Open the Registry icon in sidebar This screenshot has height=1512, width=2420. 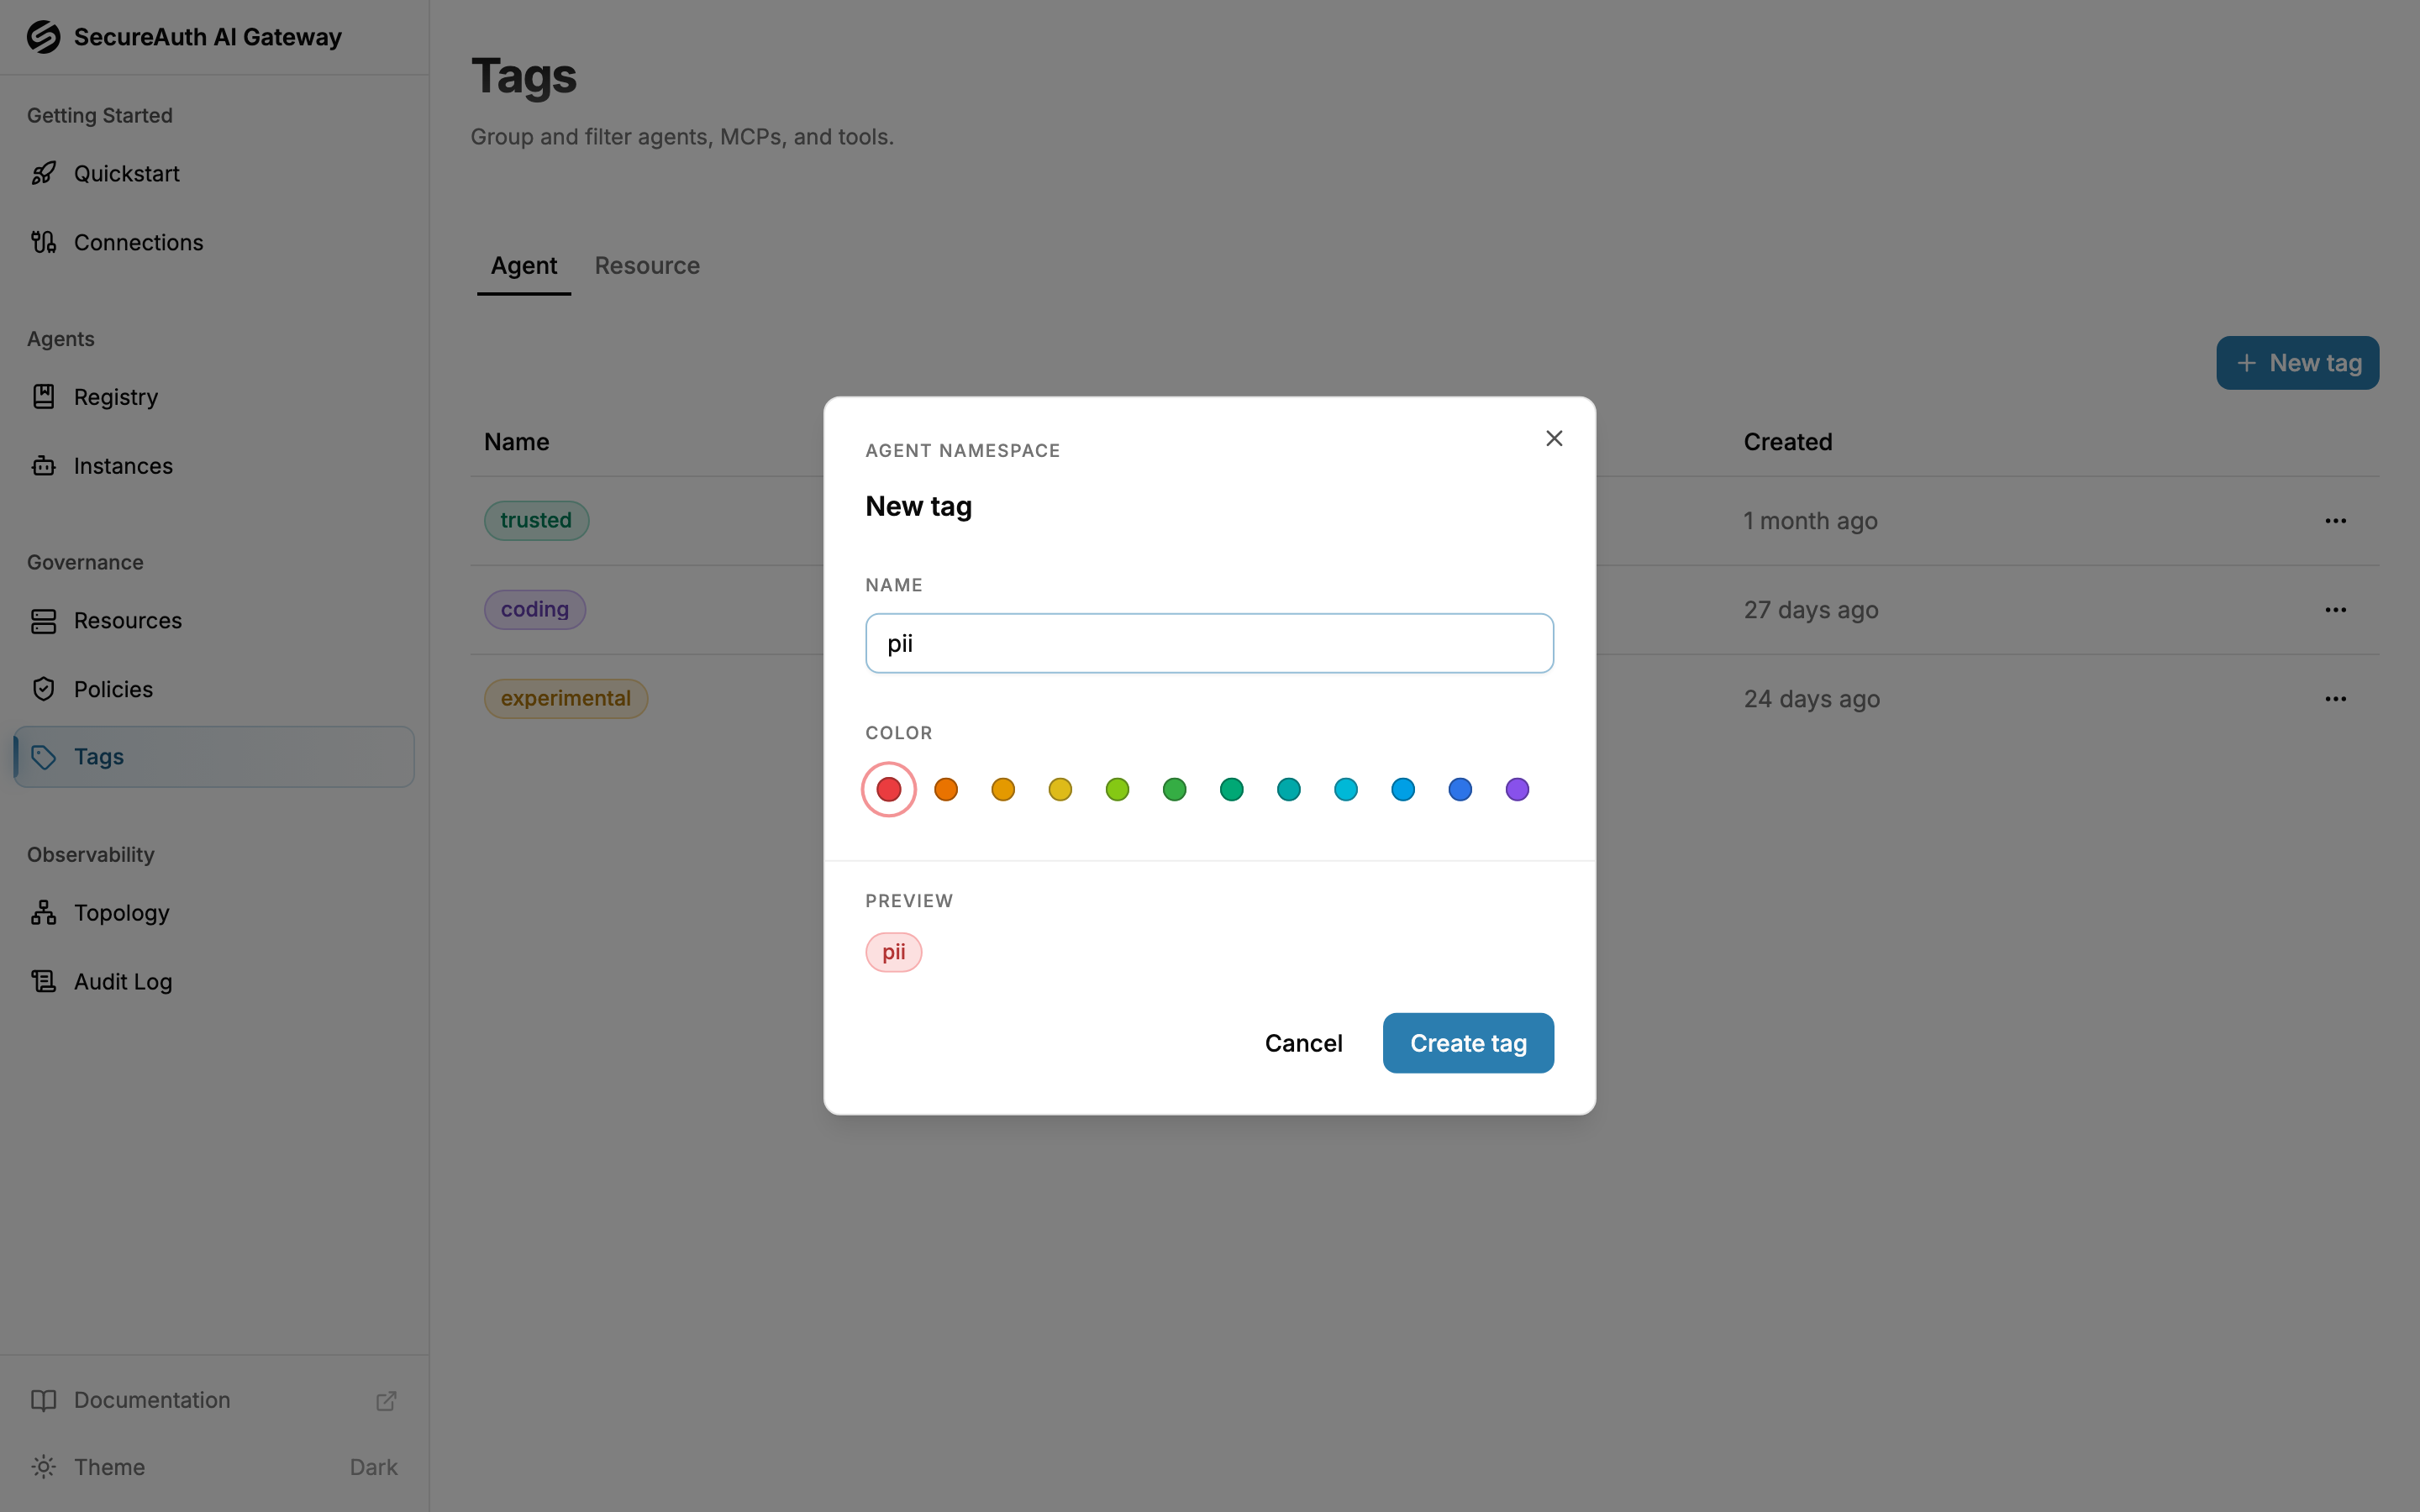pyautogui.click(x=43, y=397)
